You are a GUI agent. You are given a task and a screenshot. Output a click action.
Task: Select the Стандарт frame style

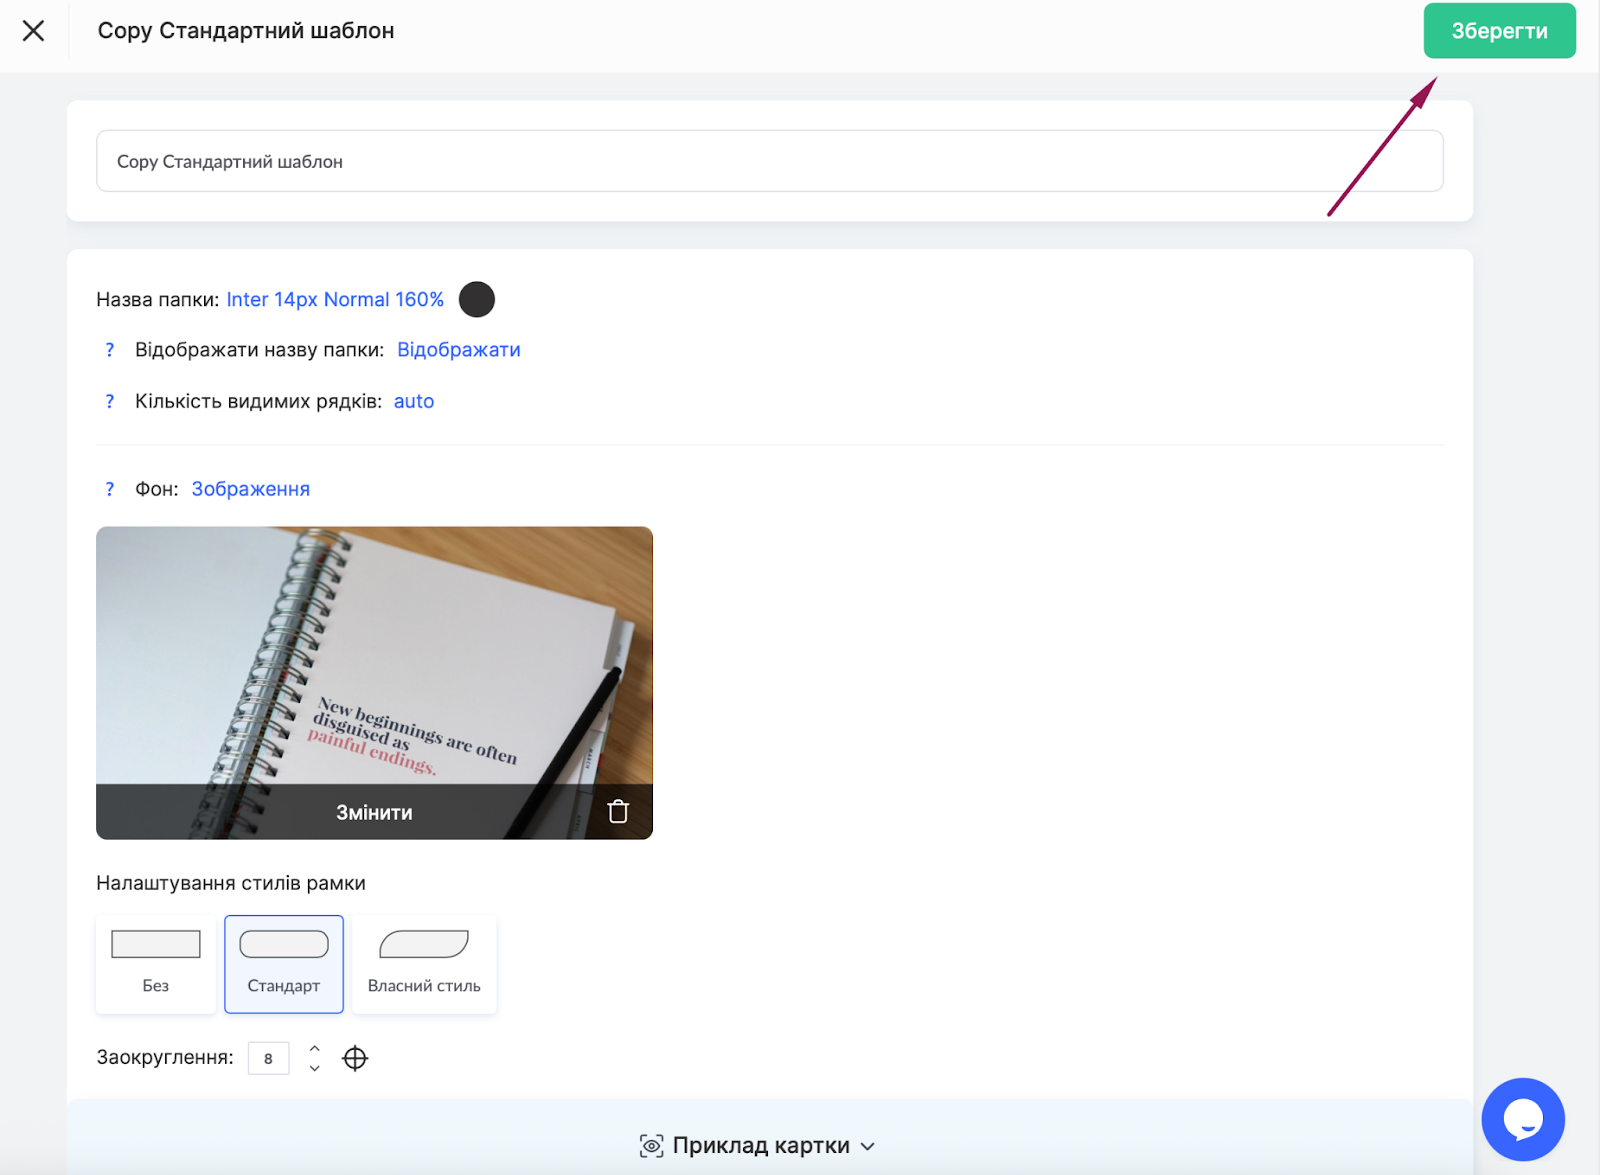coord(284,964)
